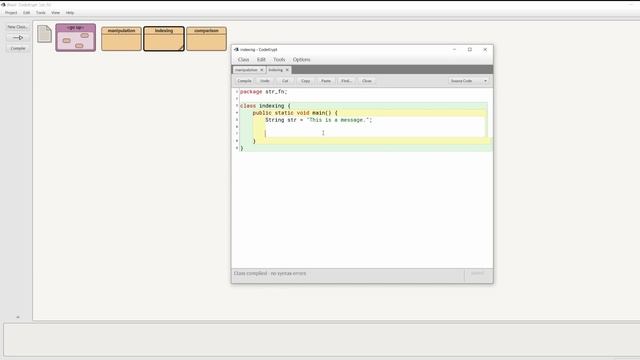The image size is (640, 360).
Task: Click the New Class button
Action: [x=18, y=27]
